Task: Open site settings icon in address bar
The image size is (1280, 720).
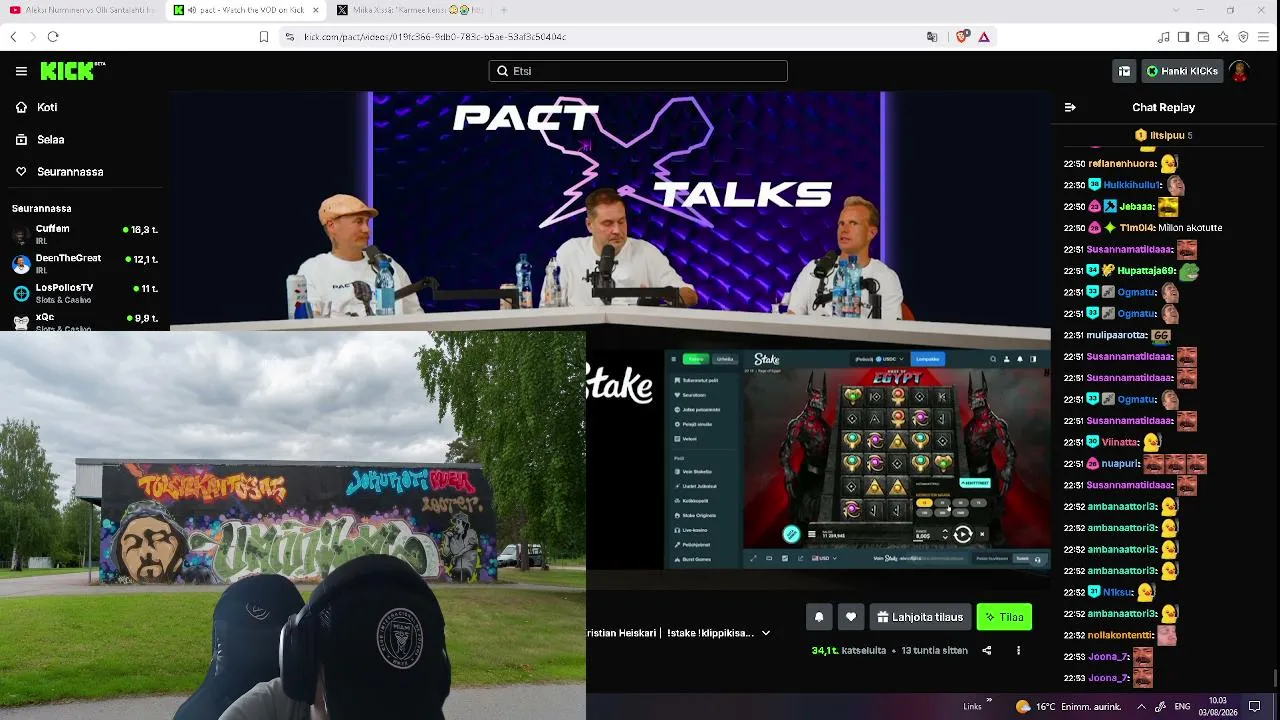Action: pyautogui.click(x=290, y=37)
